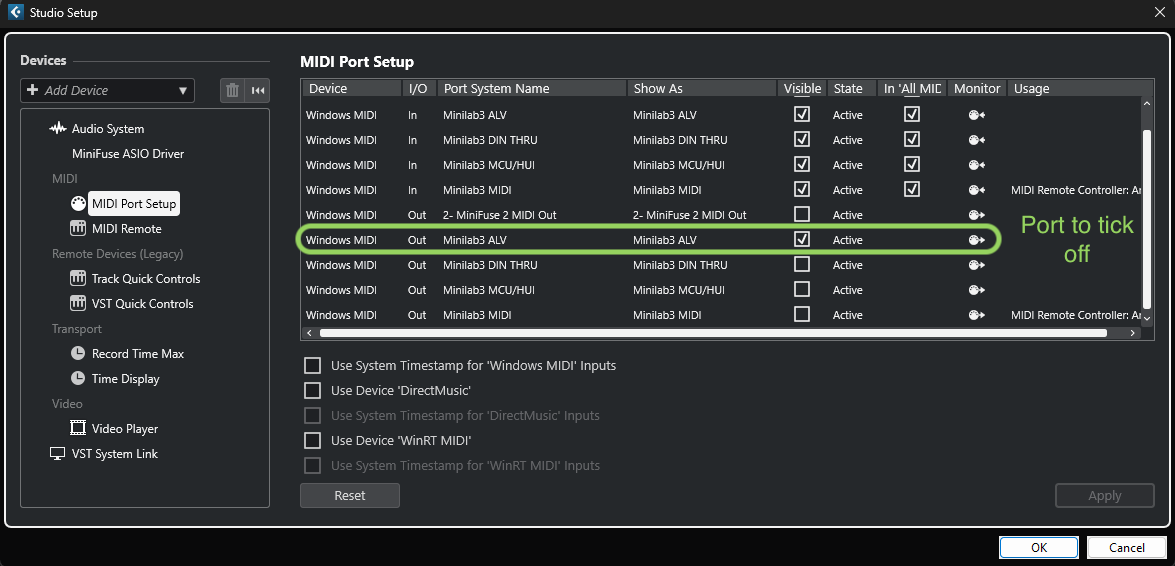This screenshot has width=1175, height=566.
Task: Toggle Visible for 2- MiniFuse 2 MIDI Out
Action: 802,214
